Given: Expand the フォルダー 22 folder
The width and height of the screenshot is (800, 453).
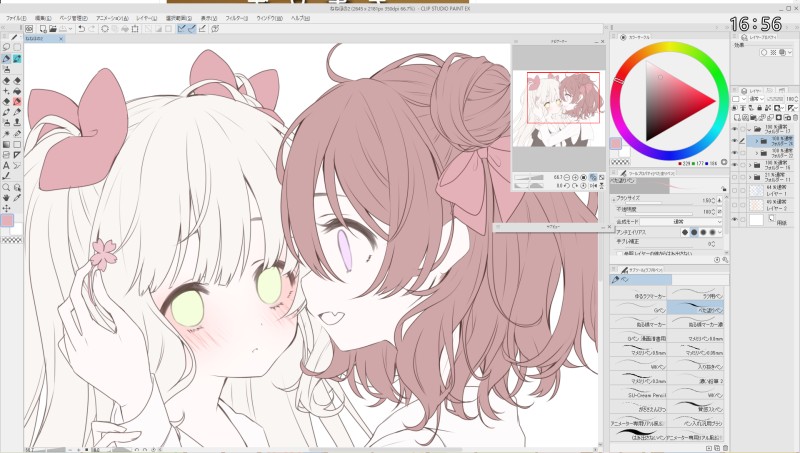Looking at the screenshot, I should 757,153.
